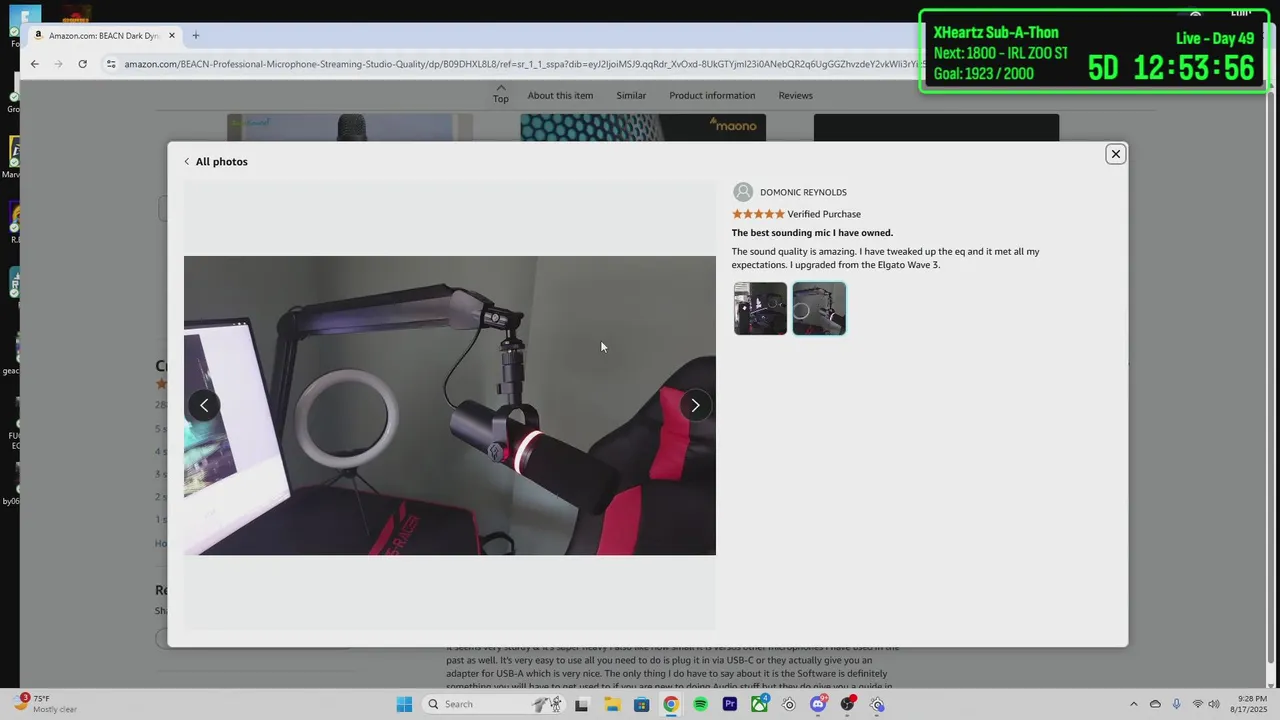Open Discord from taskbar
Image resolution: width=1280 pixels, height=720 pixels.
point(819,704)
